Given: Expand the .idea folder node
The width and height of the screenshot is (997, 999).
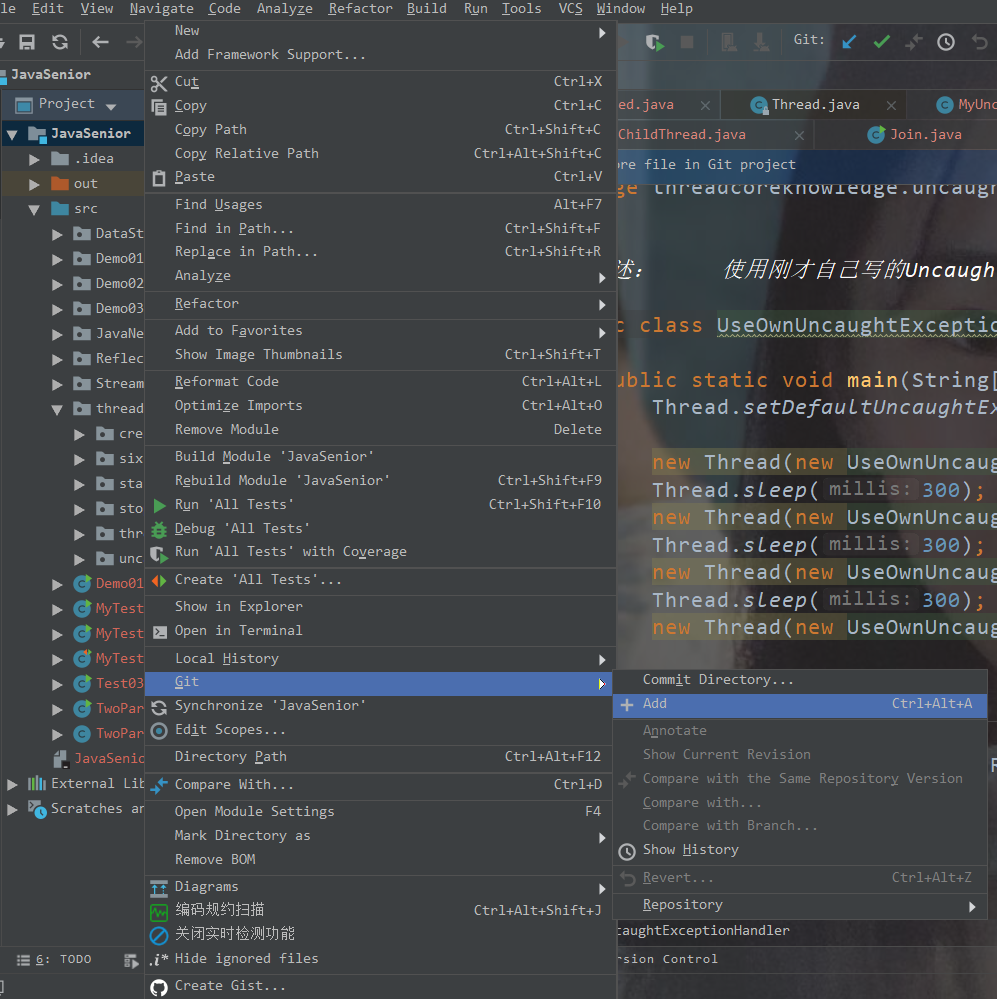Looking at the screenshot, I should pos(34,159).
